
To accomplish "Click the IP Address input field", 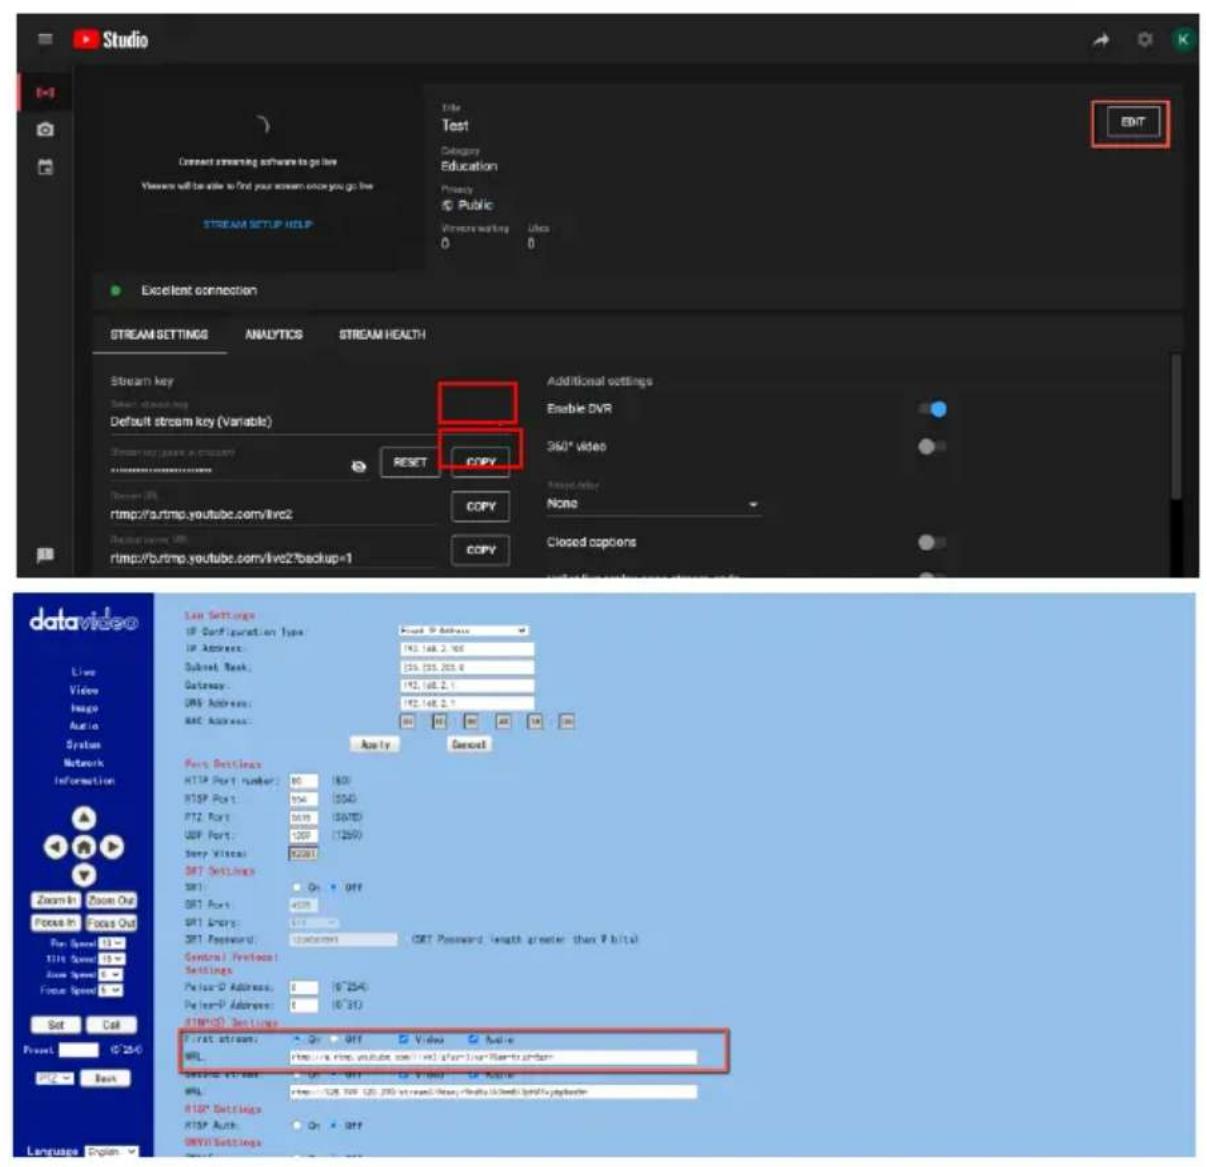I will [x=467, y=649].
